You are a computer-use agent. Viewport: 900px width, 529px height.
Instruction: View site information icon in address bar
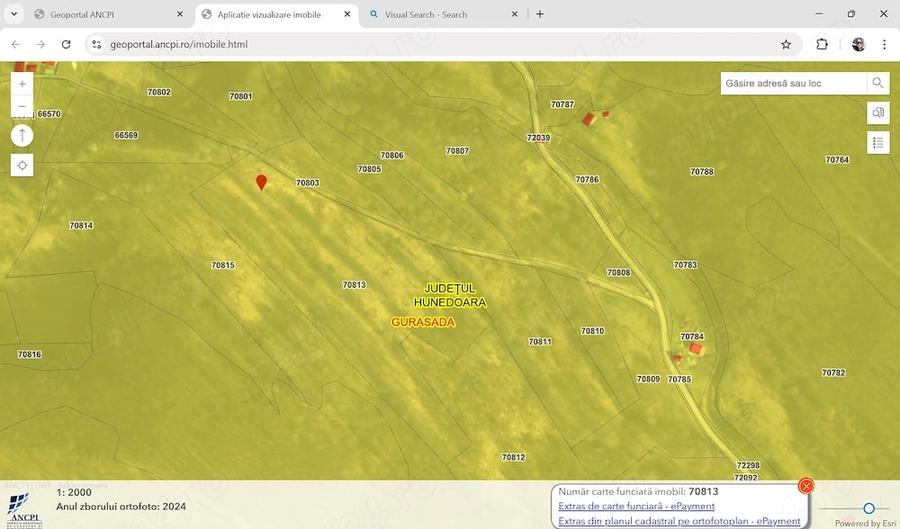96,44
